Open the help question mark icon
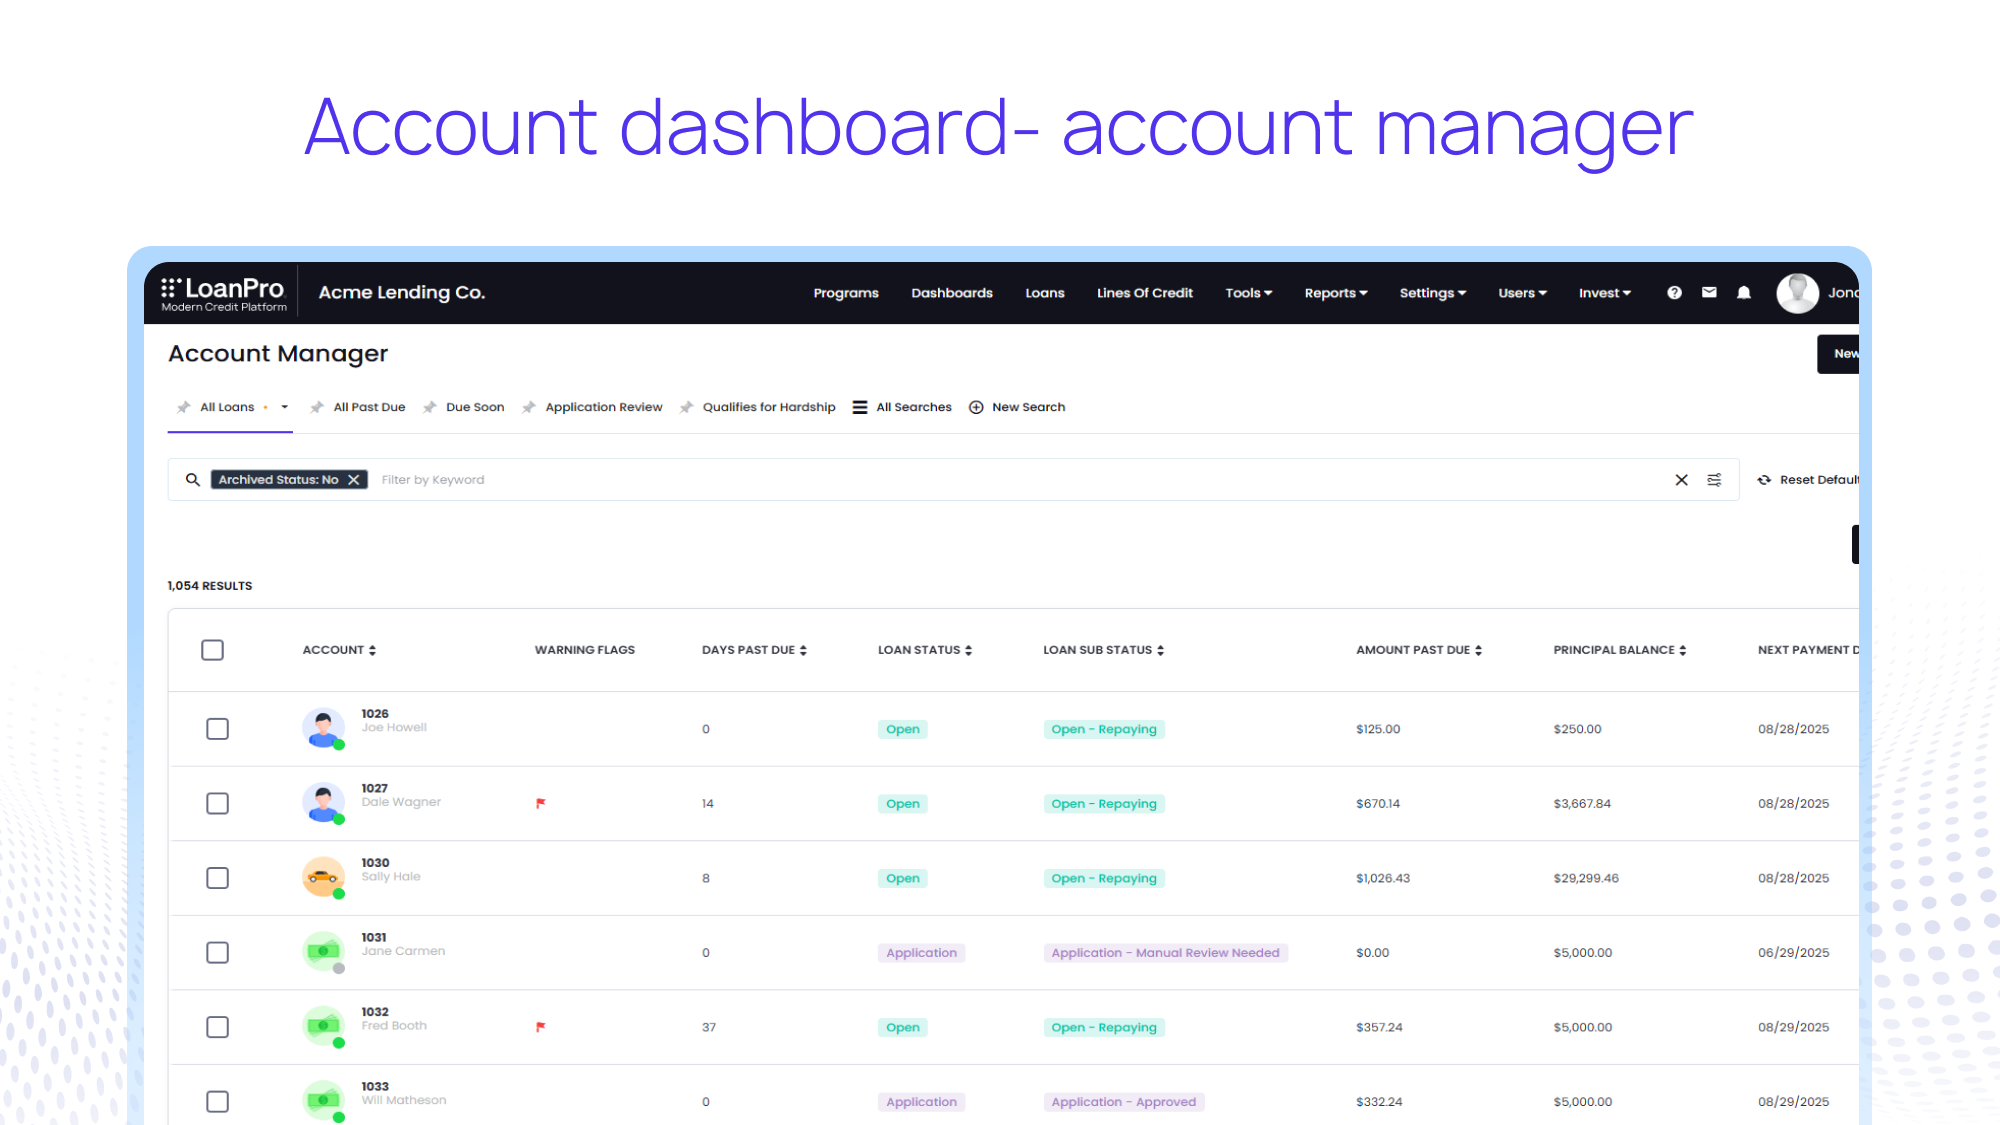The image size is (2000, 1125). point(1674,292)
